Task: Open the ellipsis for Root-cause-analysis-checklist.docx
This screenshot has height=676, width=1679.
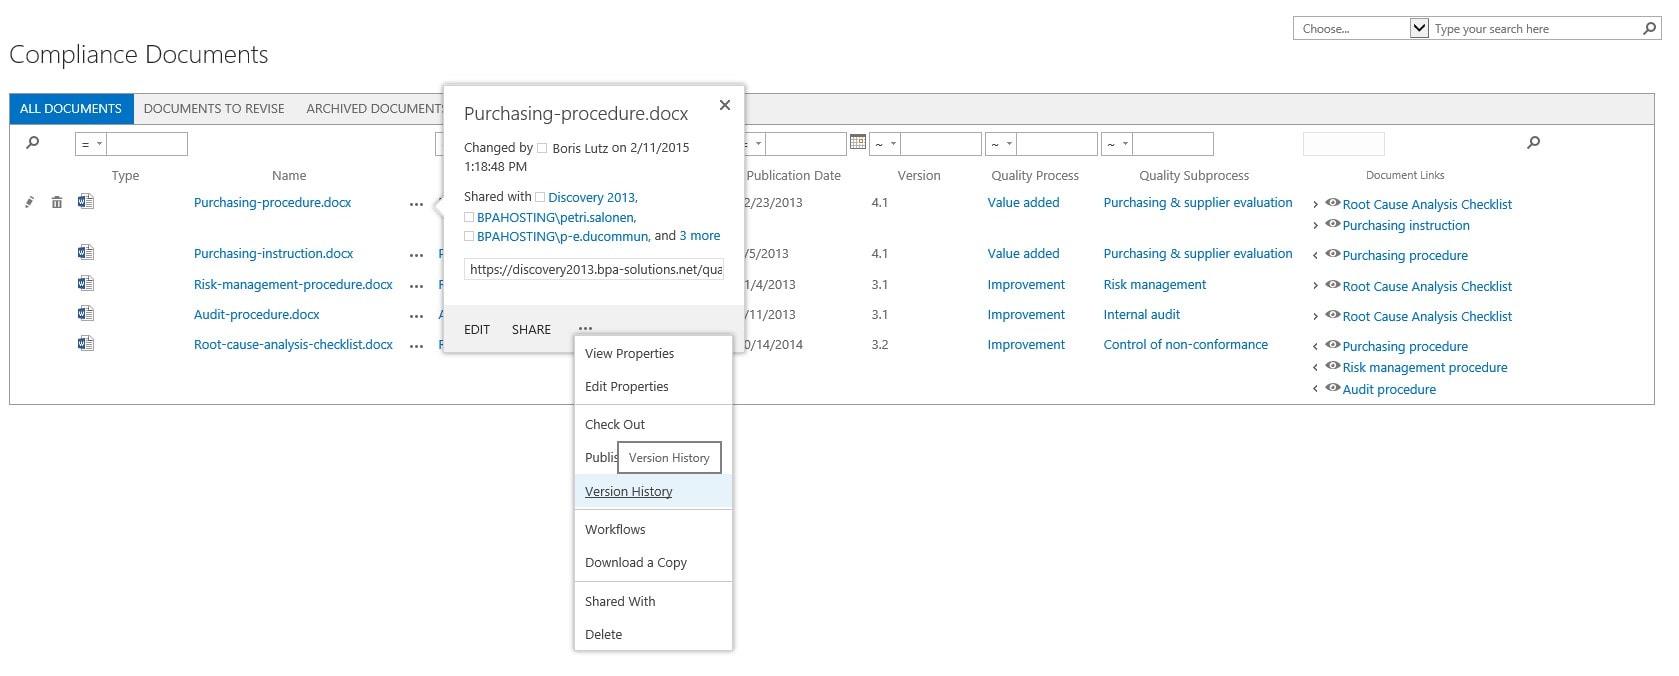Action: click(416, 346)
